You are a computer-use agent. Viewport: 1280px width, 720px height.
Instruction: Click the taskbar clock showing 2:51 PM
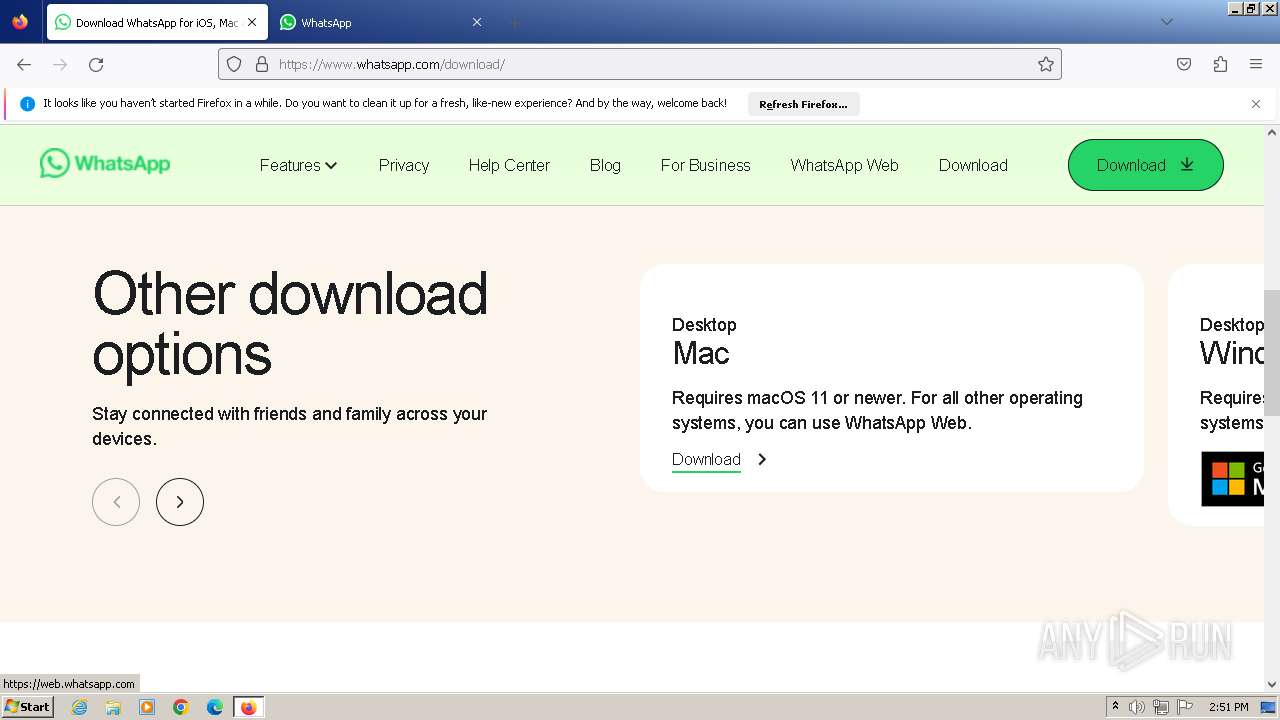tap(1228, 707)
